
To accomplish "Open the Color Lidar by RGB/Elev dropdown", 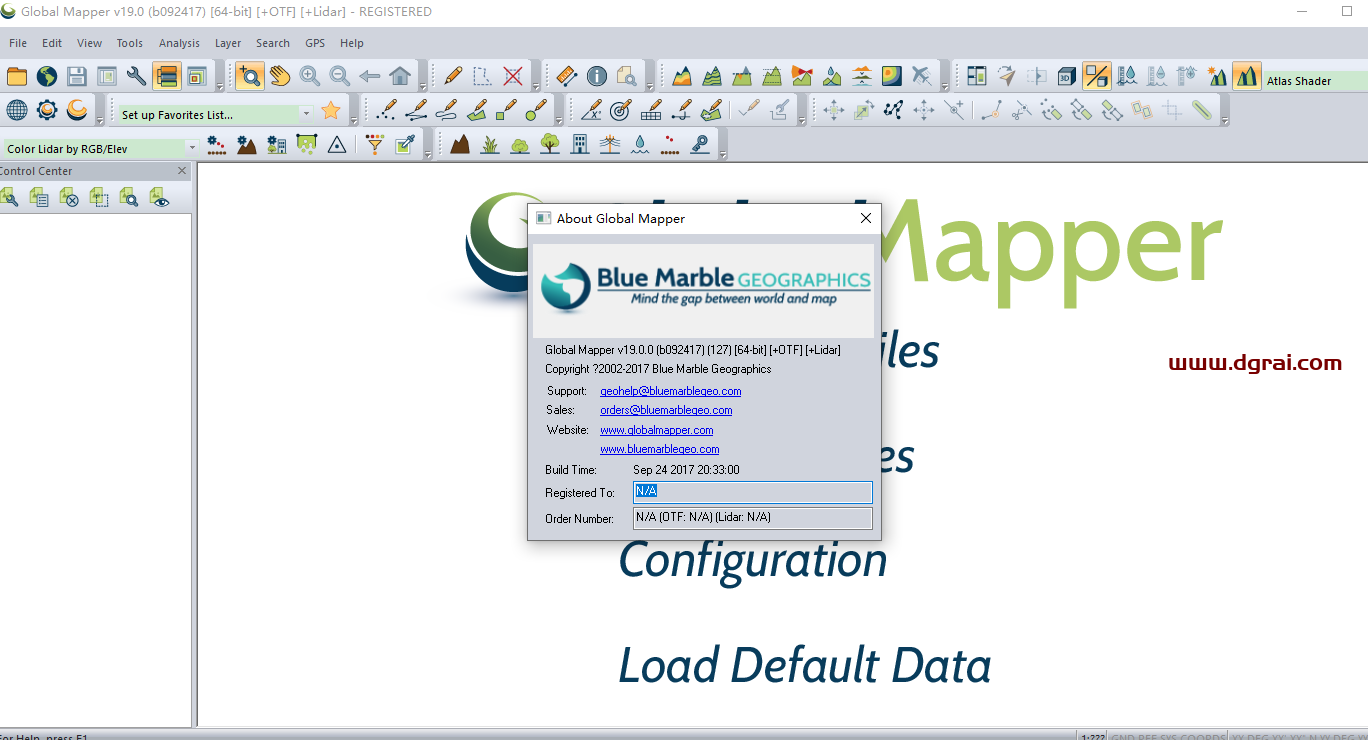I will tap(192, 148).
